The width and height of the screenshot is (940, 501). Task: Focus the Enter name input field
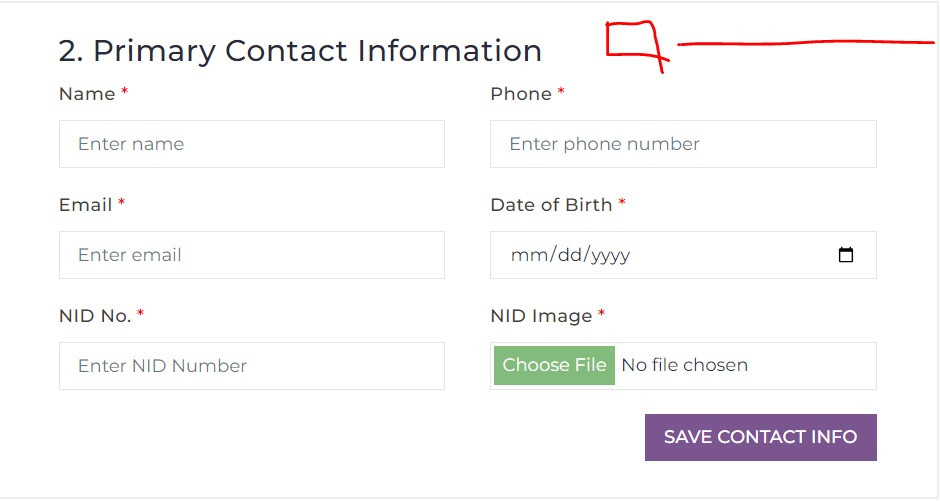[251, 144]
